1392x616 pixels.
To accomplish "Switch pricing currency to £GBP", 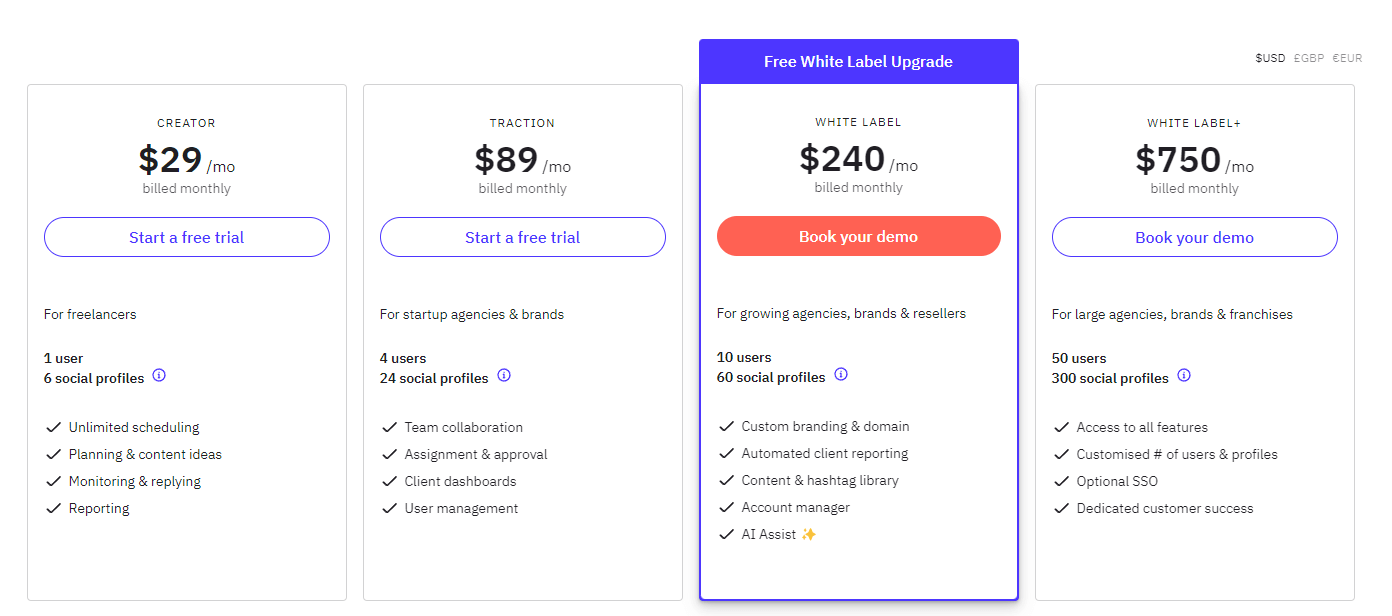I will point(1308,58).
